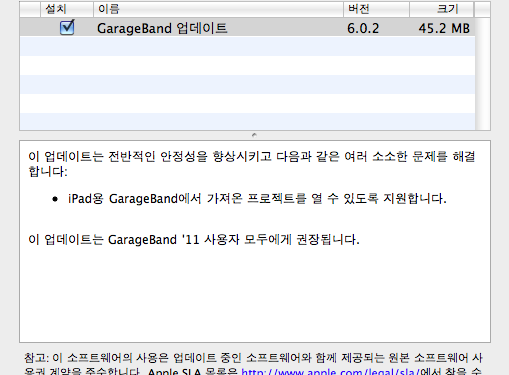
Task: Select the GarageBand 업데이트 row name
Action: click(162, 28)
